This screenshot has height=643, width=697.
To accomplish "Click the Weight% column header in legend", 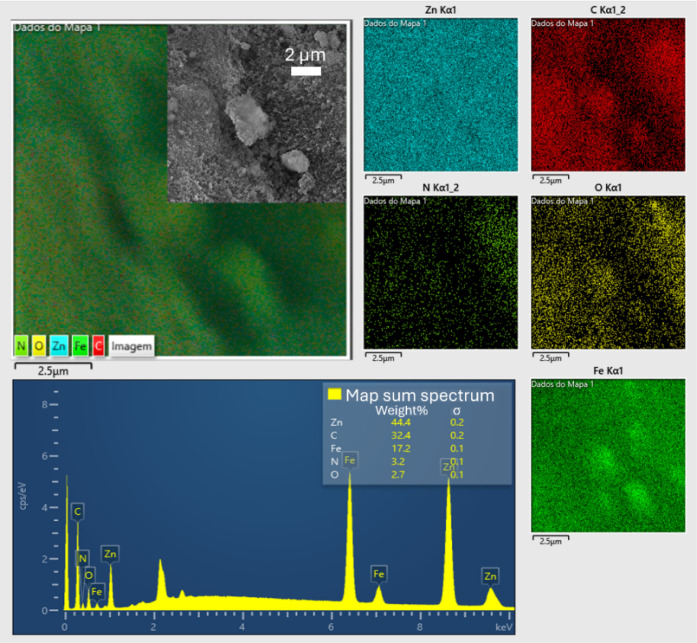I will (x=401, y=411).
